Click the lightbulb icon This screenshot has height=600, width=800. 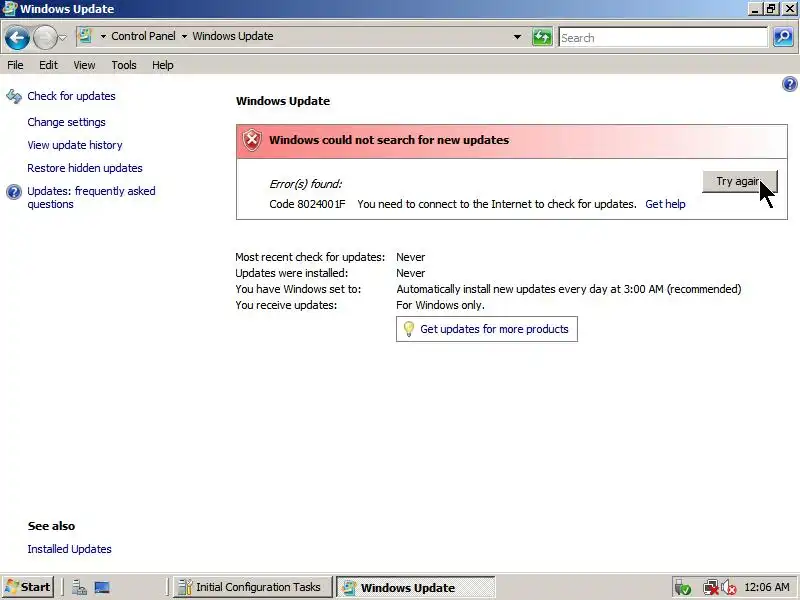pos(408,329)
